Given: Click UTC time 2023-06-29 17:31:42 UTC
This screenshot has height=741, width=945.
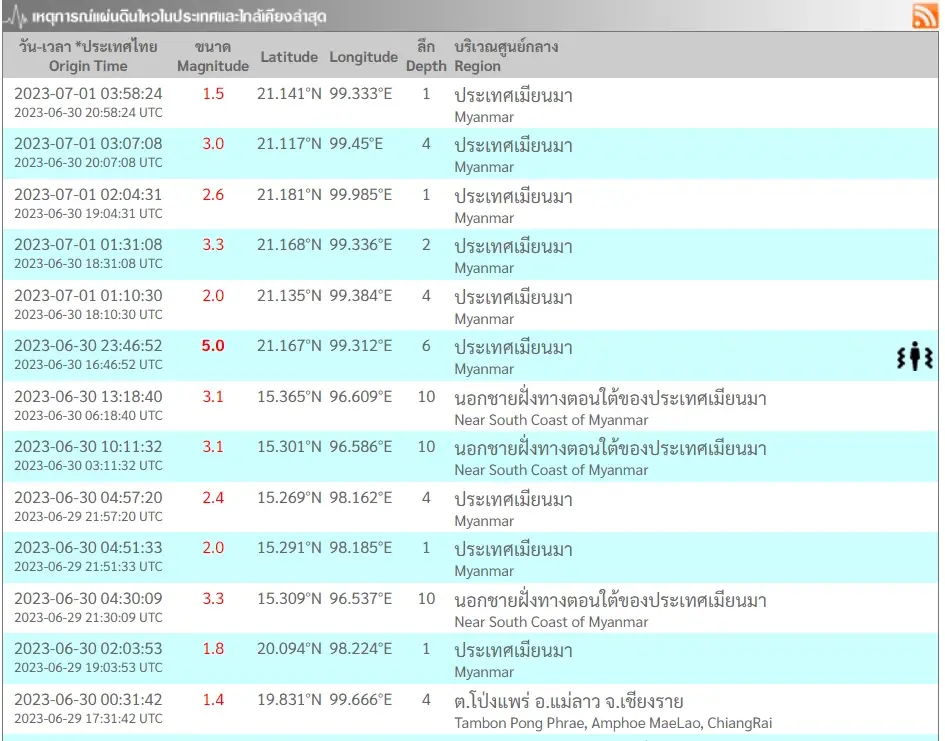Looking at the screenshot, I should point(88,718).
